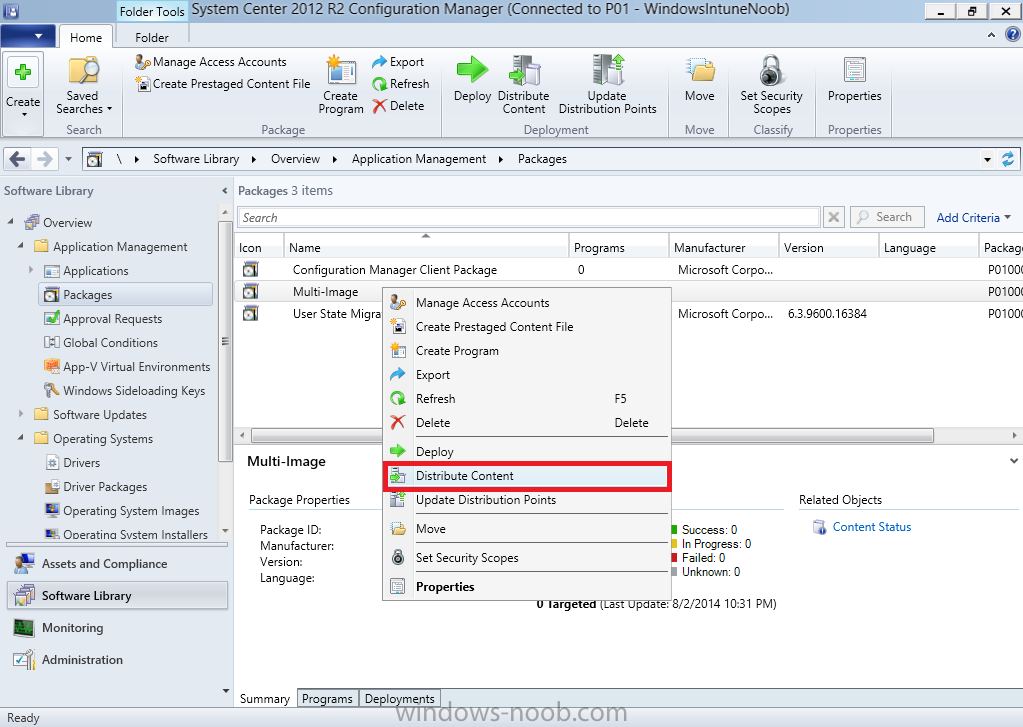Screen dimensions: 1023x727
Task: Click Manage Access Accounts in the ribbon
Action: pos(211,62)
